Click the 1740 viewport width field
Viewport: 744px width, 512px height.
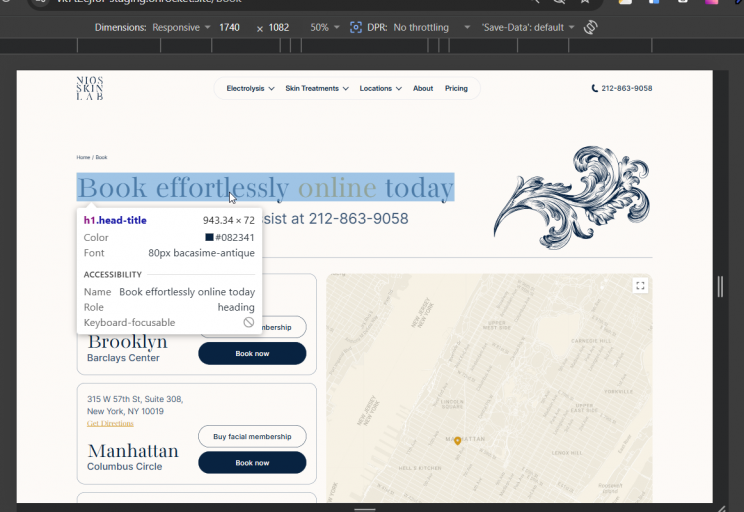click(230, 28)
